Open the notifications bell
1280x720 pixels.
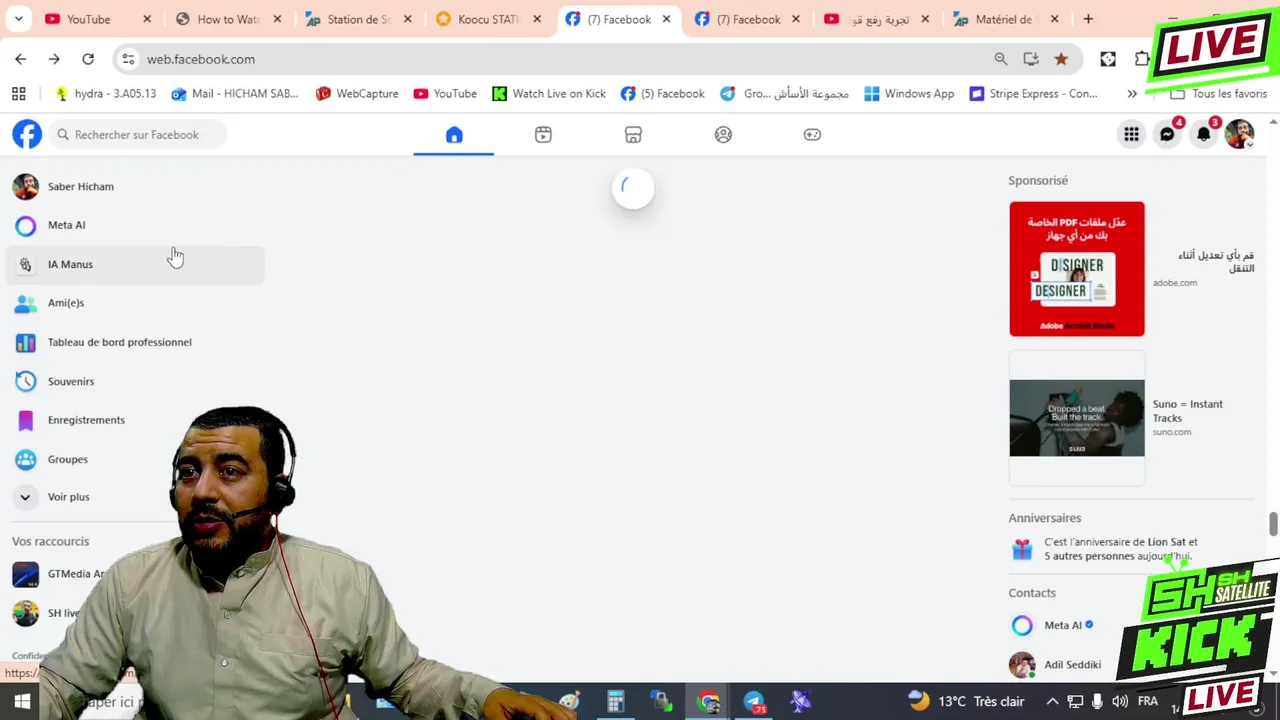(1204, 135)
